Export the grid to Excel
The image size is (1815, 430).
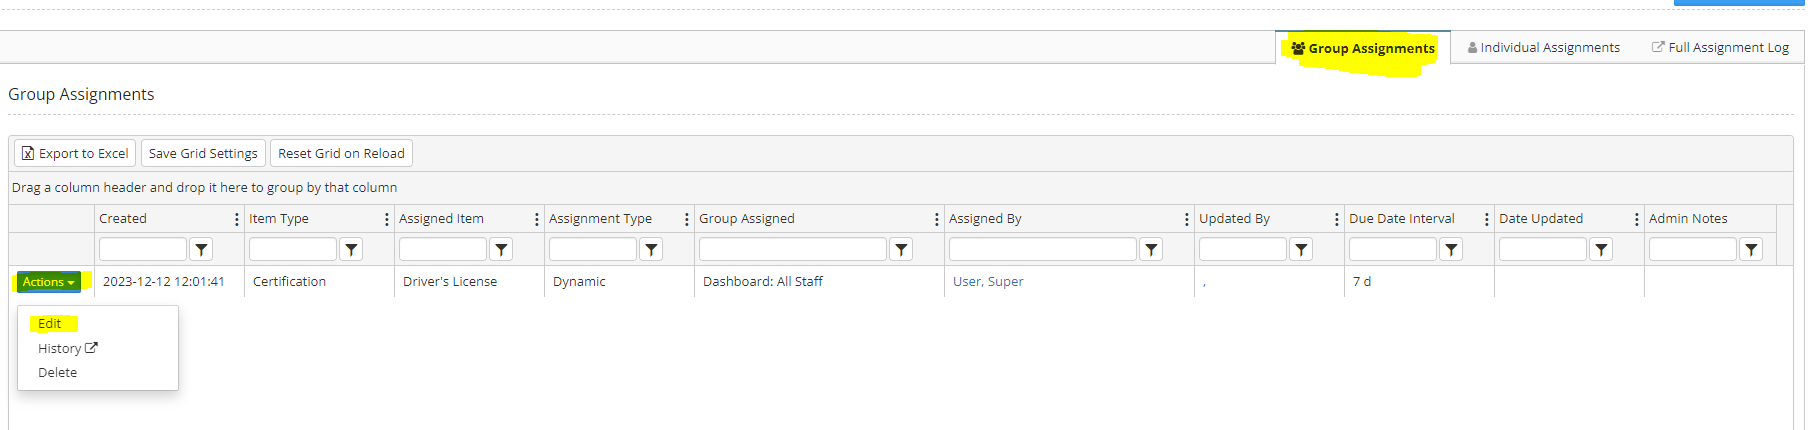click(x=75, y=153)
